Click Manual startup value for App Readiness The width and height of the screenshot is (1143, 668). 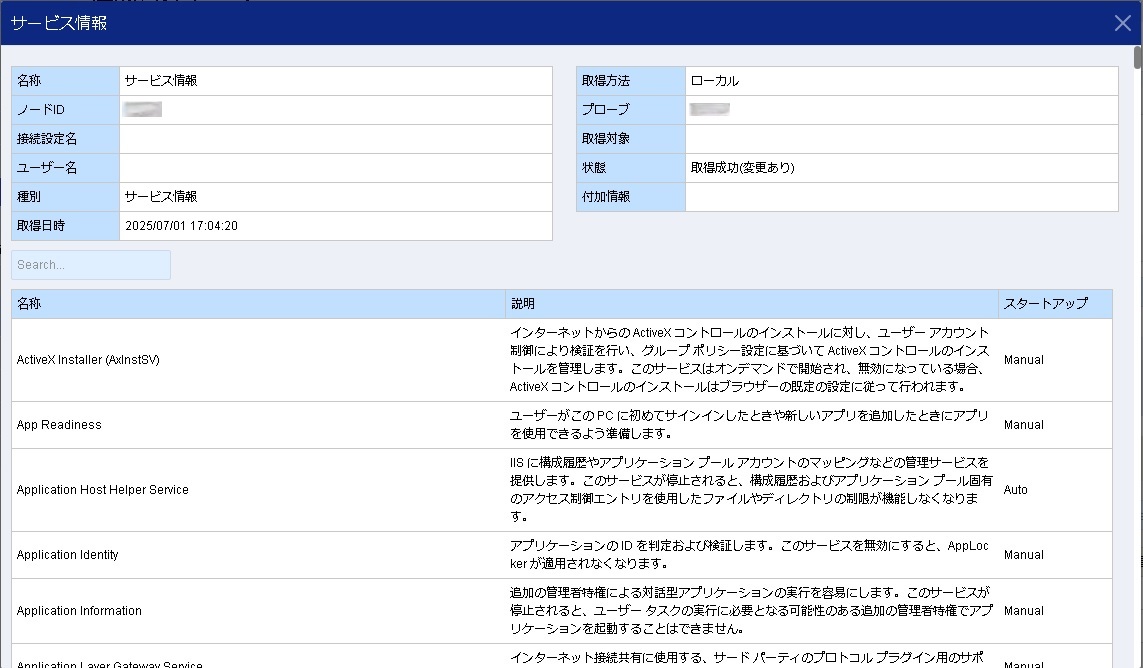pyautogui.click(x=1023, y=424)
